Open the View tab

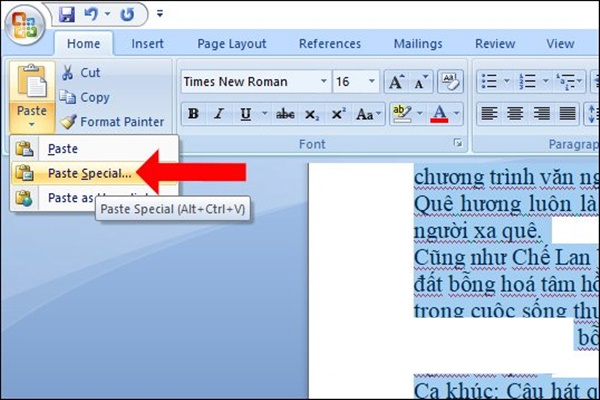560,44
